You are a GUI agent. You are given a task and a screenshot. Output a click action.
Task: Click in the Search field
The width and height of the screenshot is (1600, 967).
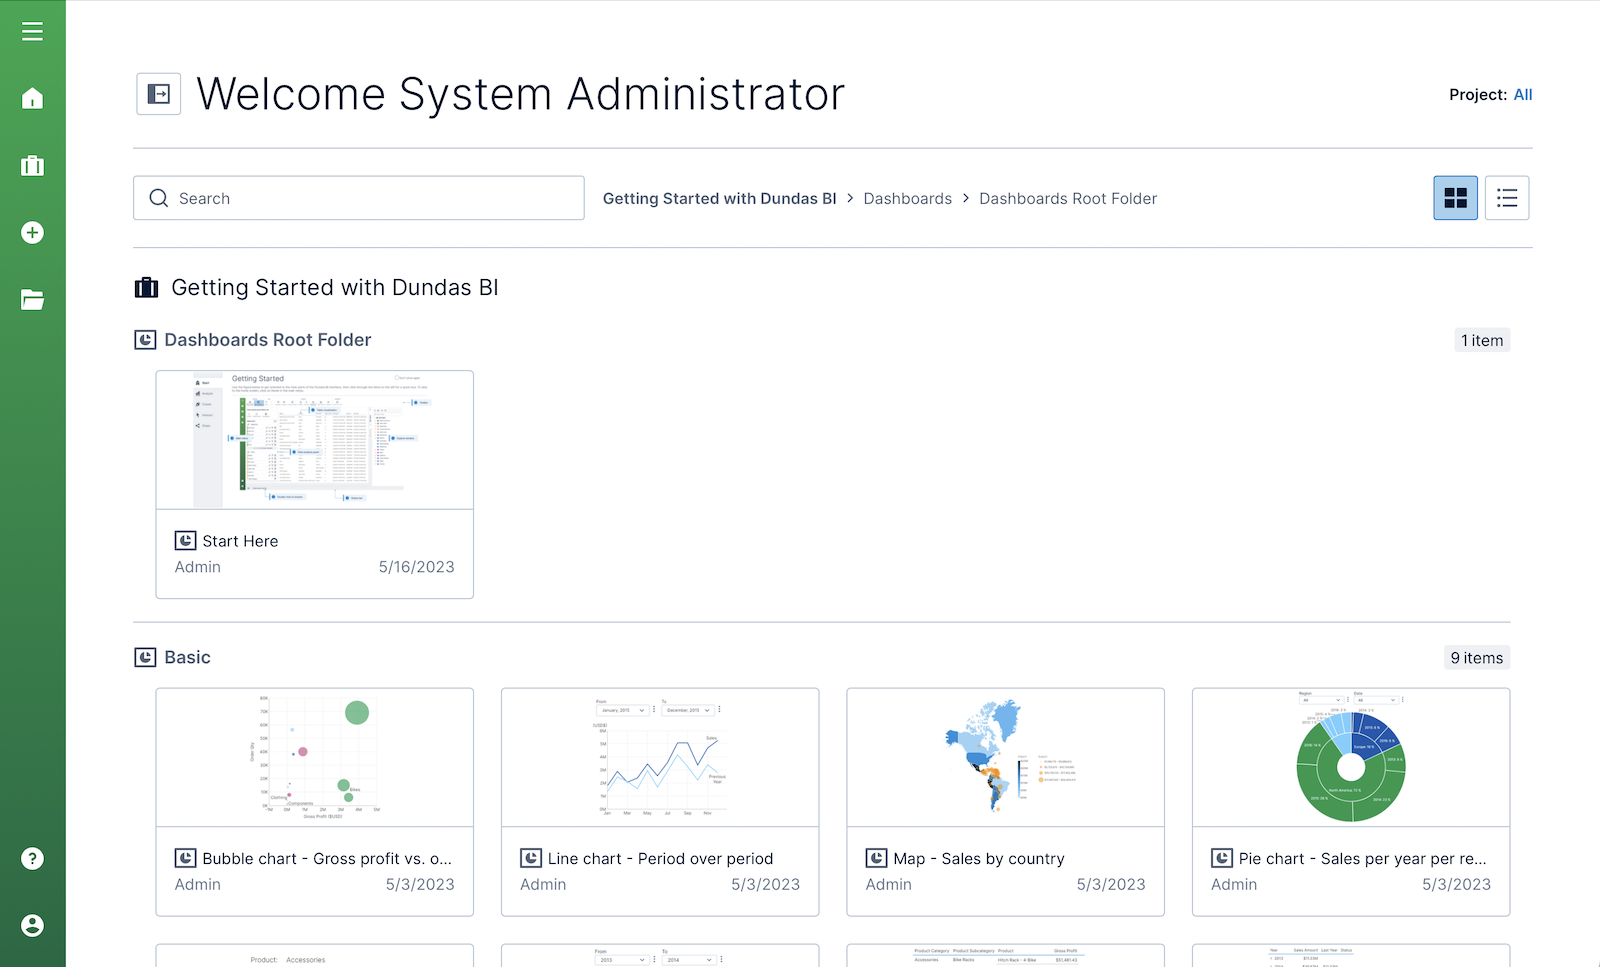[x=359, y=198]
